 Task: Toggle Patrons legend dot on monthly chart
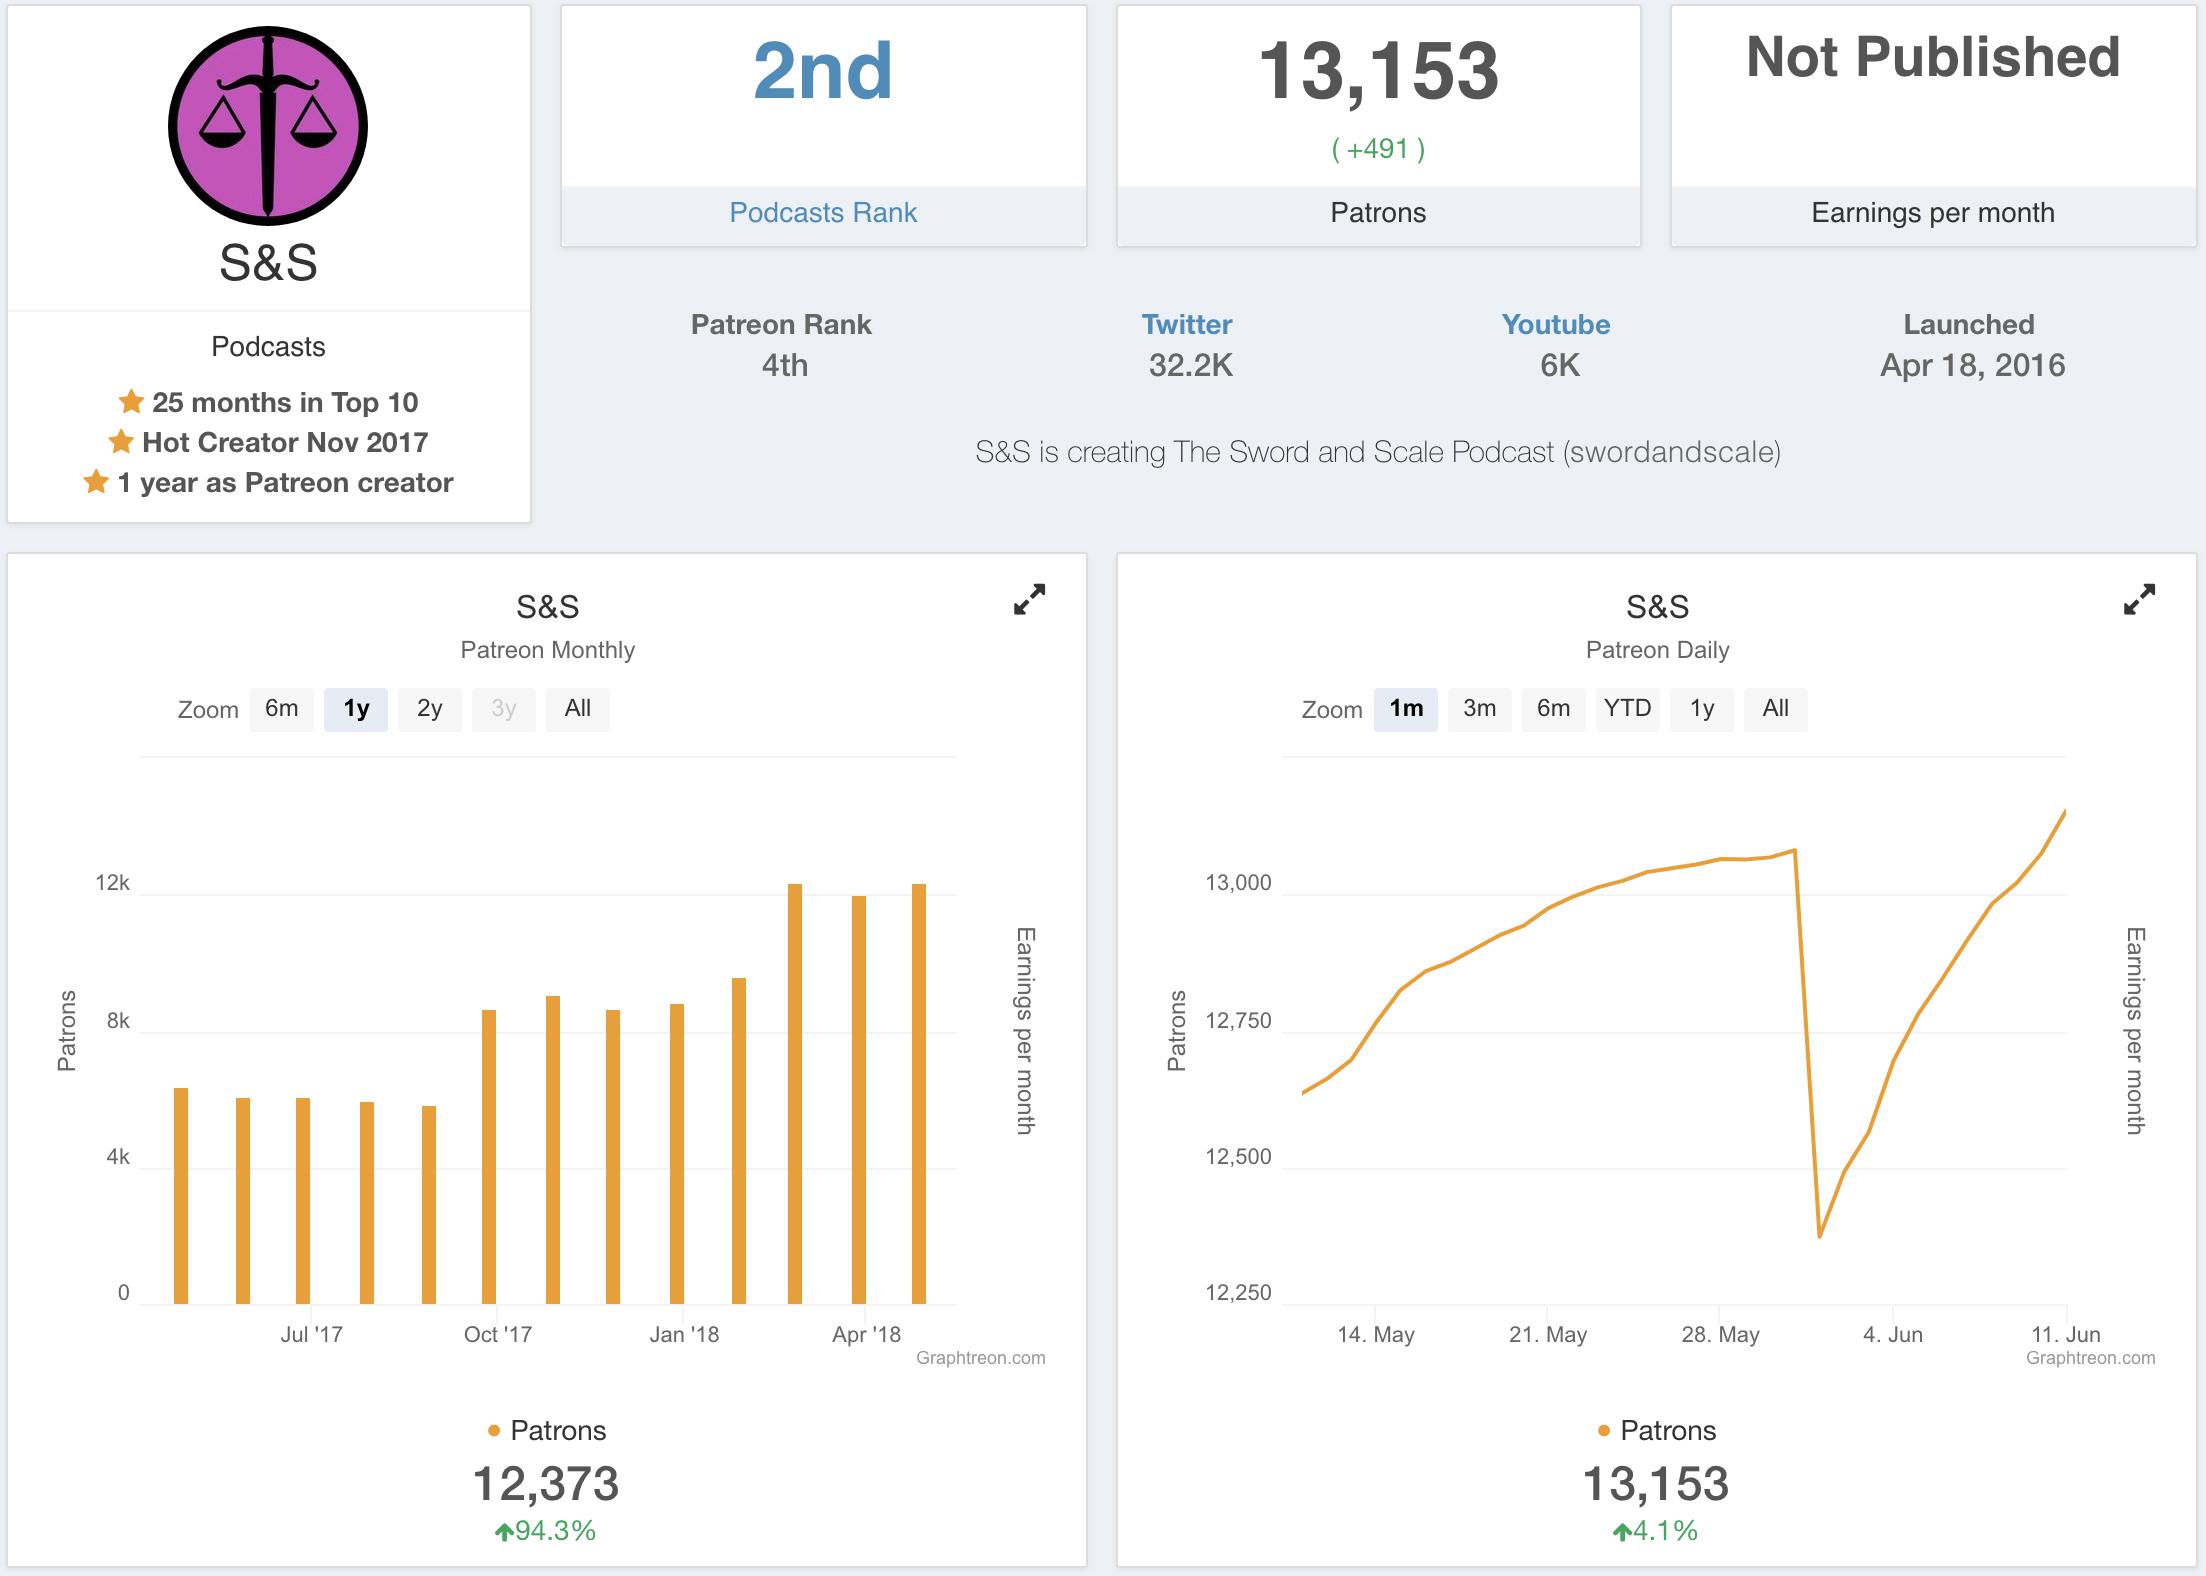[x=494, y=1431]
